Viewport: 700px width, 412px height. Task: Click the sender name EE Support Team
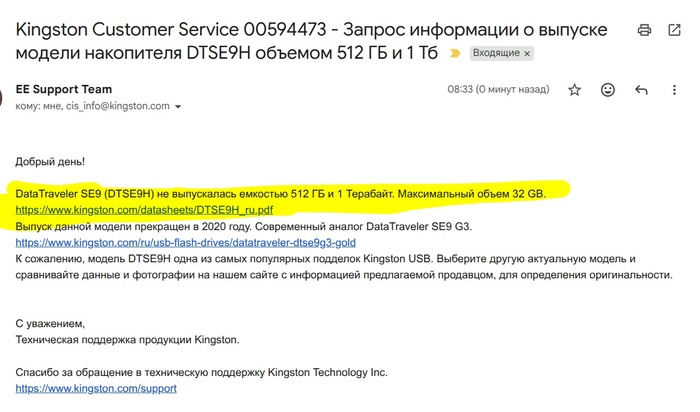[64, 89]
